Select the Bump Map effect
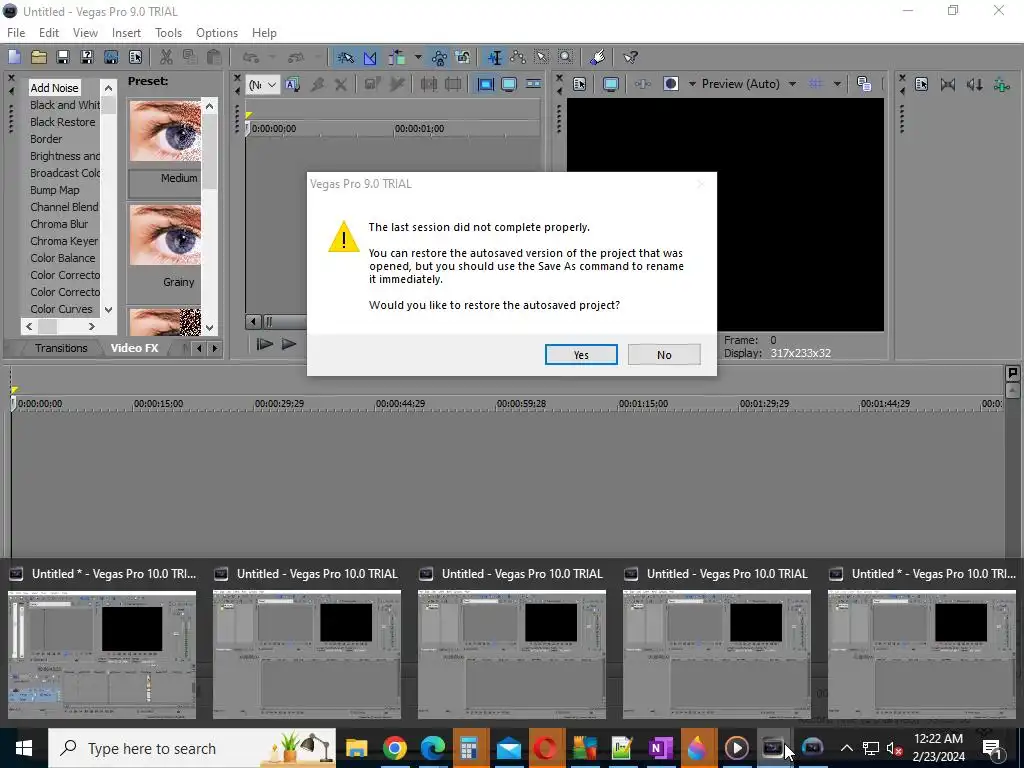 point(55,190)
